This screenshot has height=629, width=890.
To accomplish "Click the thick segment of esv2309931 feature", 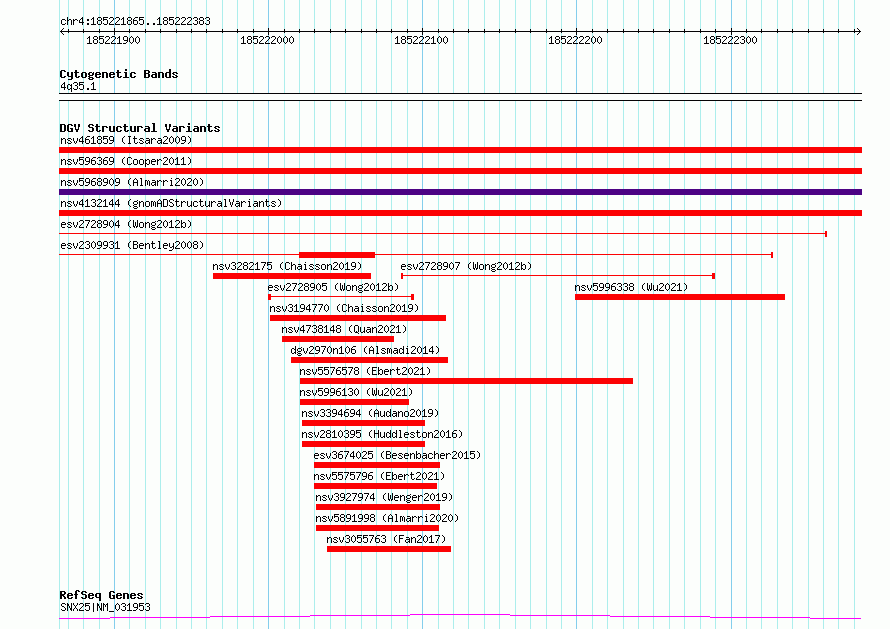I will click(337, 255).
